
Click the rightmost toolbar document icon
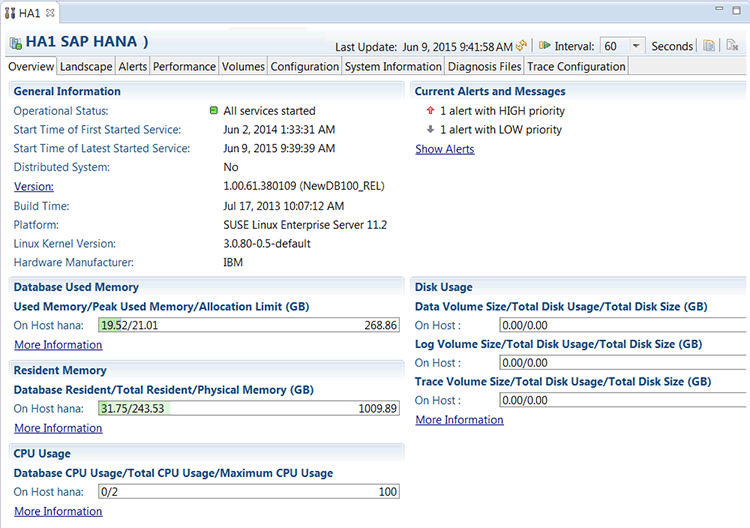click(732, 46)
